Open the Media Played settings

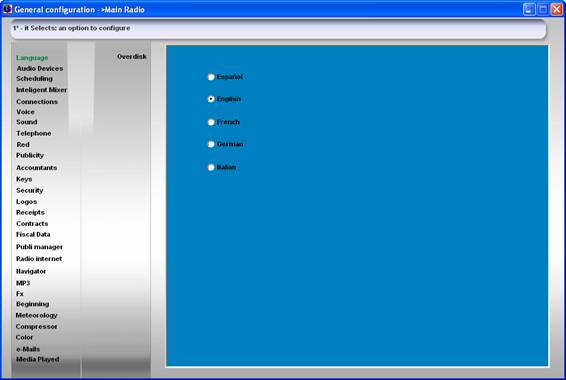click(x=38, y=359)
